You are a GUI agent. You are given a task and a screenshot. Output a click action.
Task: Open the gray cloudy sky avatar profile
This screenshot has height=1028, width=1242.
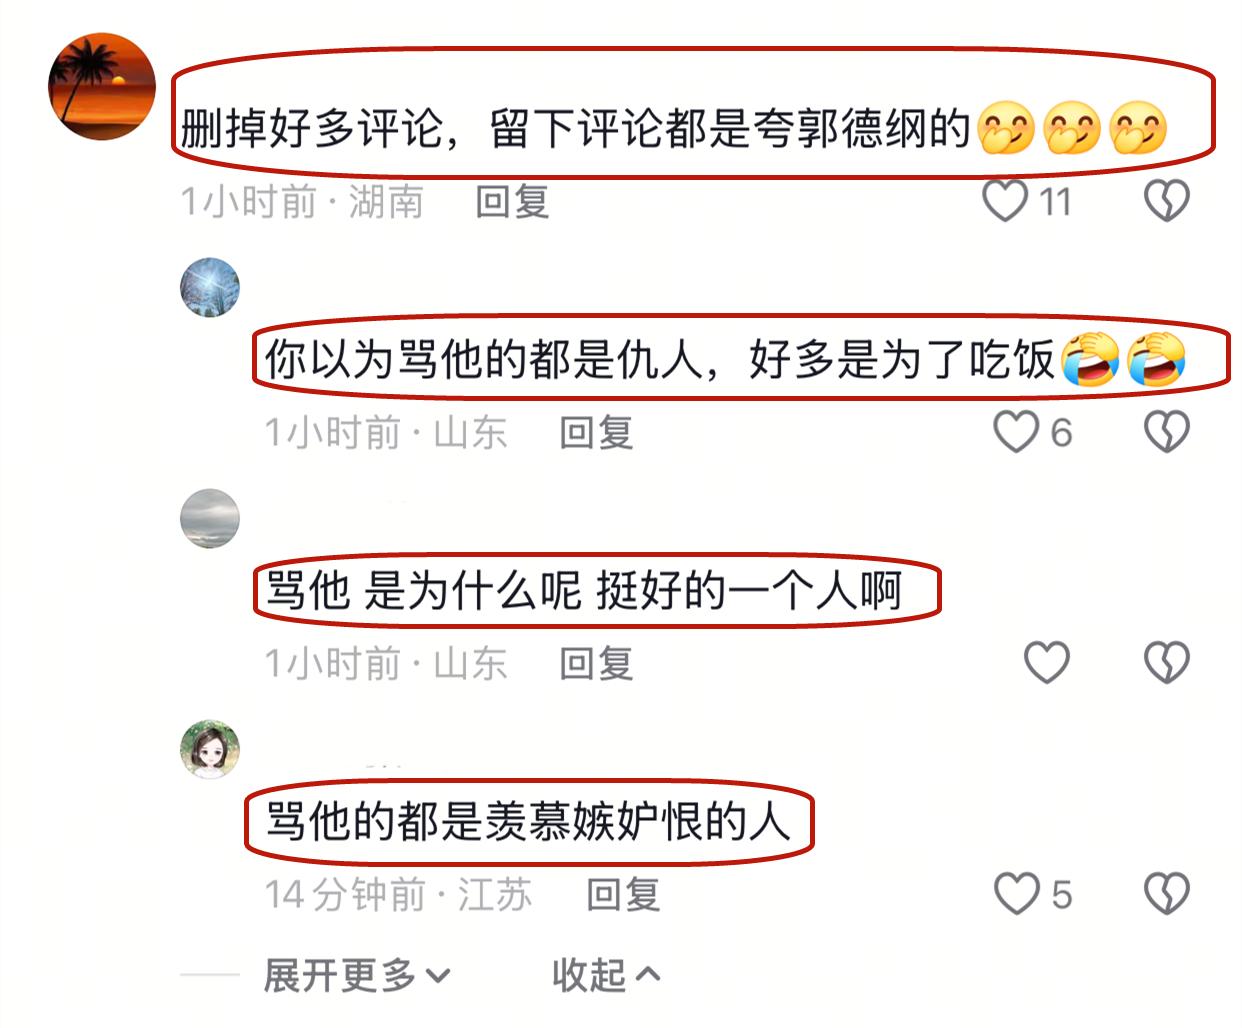[210, 519]
